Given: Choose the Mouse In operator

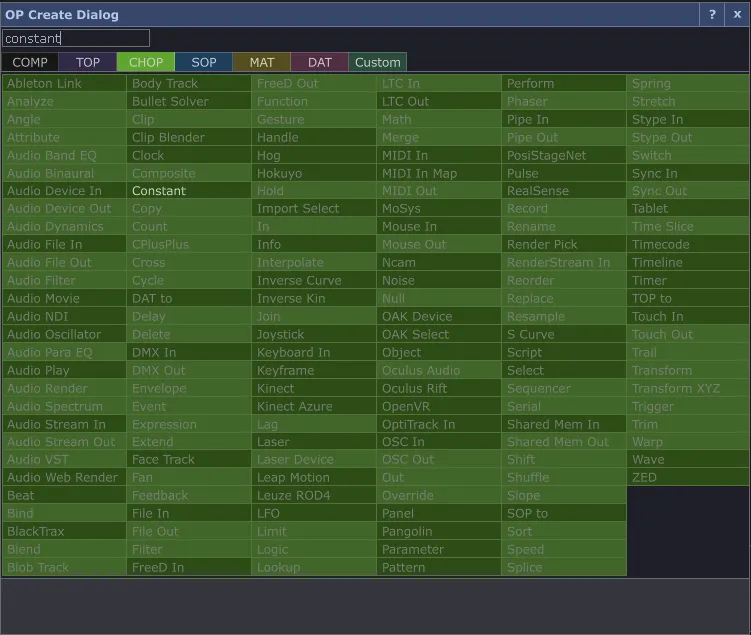Looking at the screenshot, I should tap(439, 227).
